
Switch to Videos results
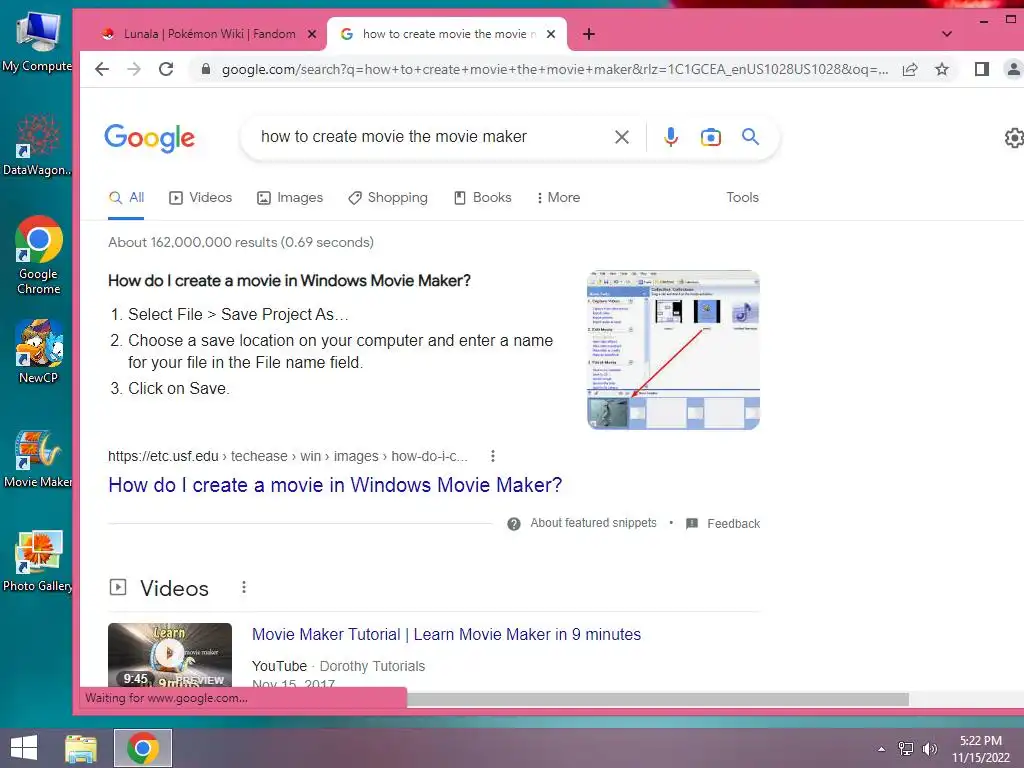200,197
